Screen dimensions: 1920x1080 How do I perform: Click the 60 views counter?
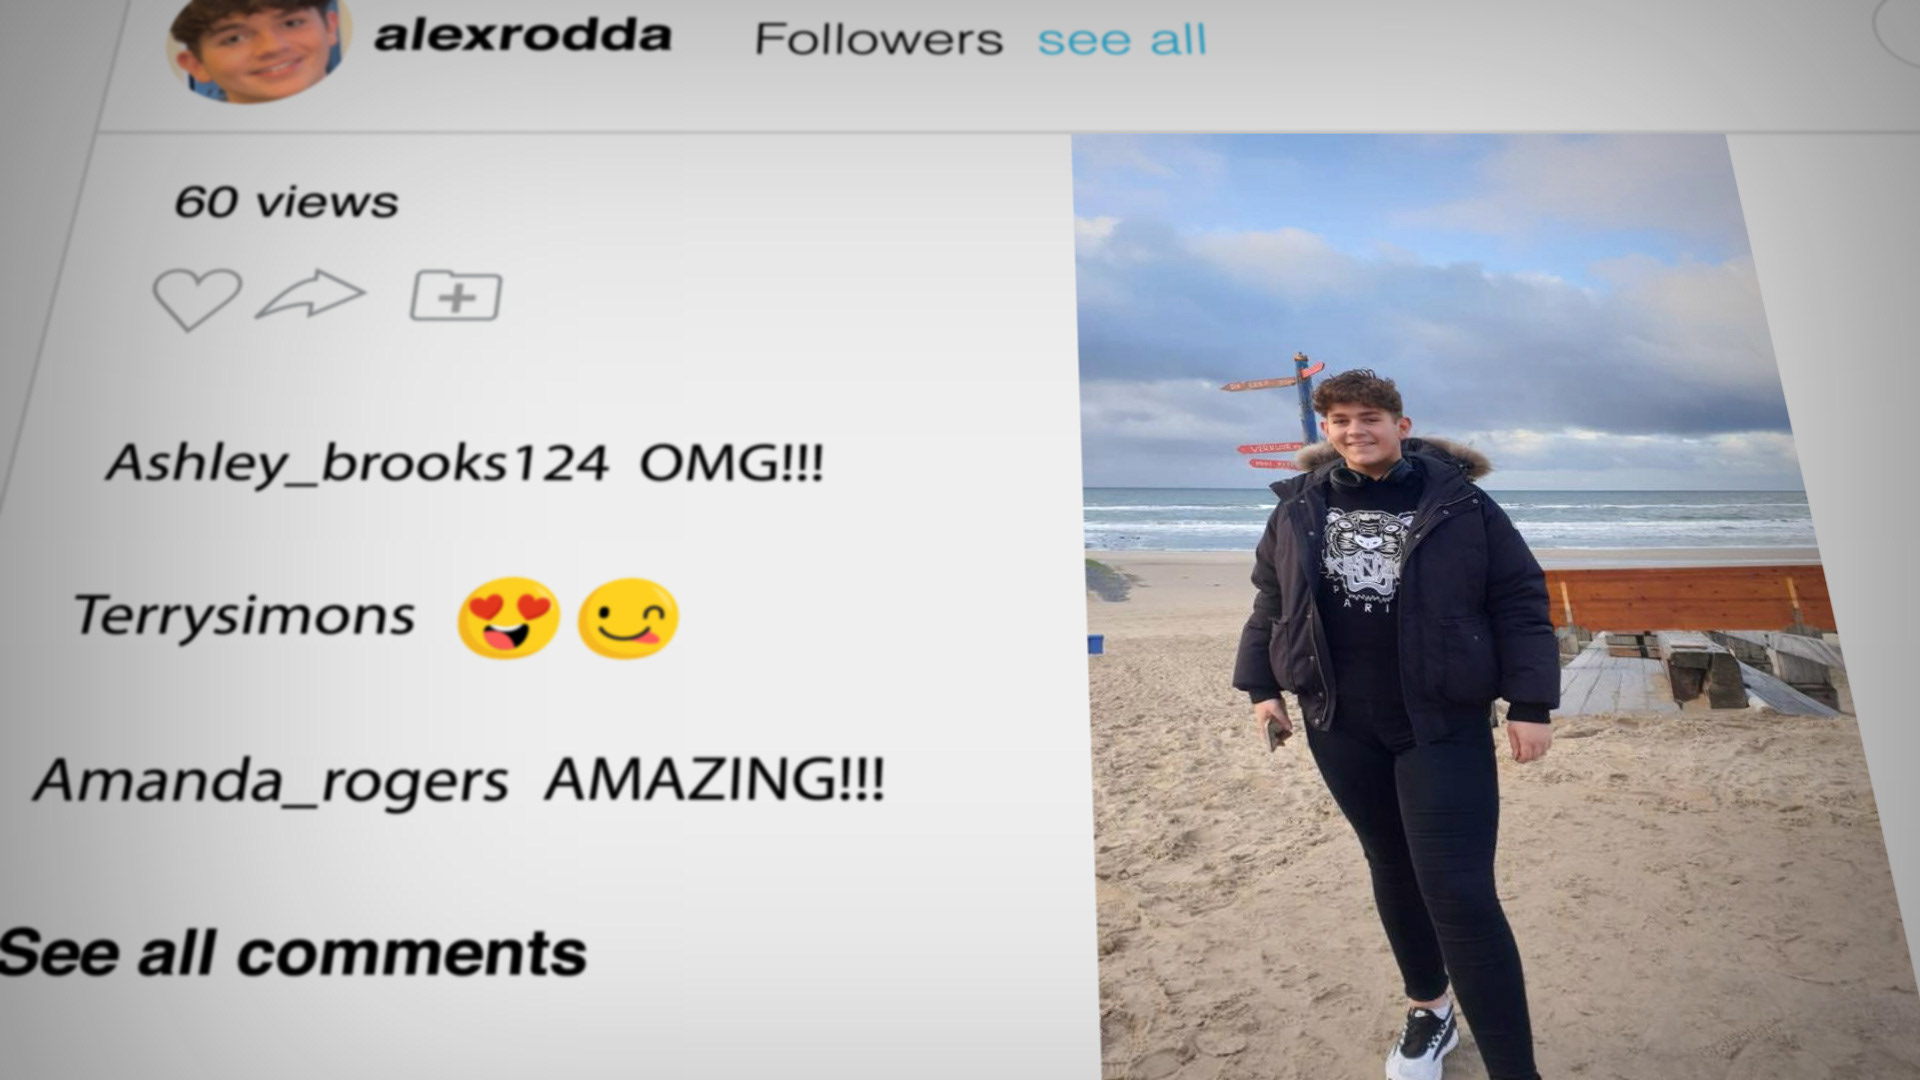point(286,202)
